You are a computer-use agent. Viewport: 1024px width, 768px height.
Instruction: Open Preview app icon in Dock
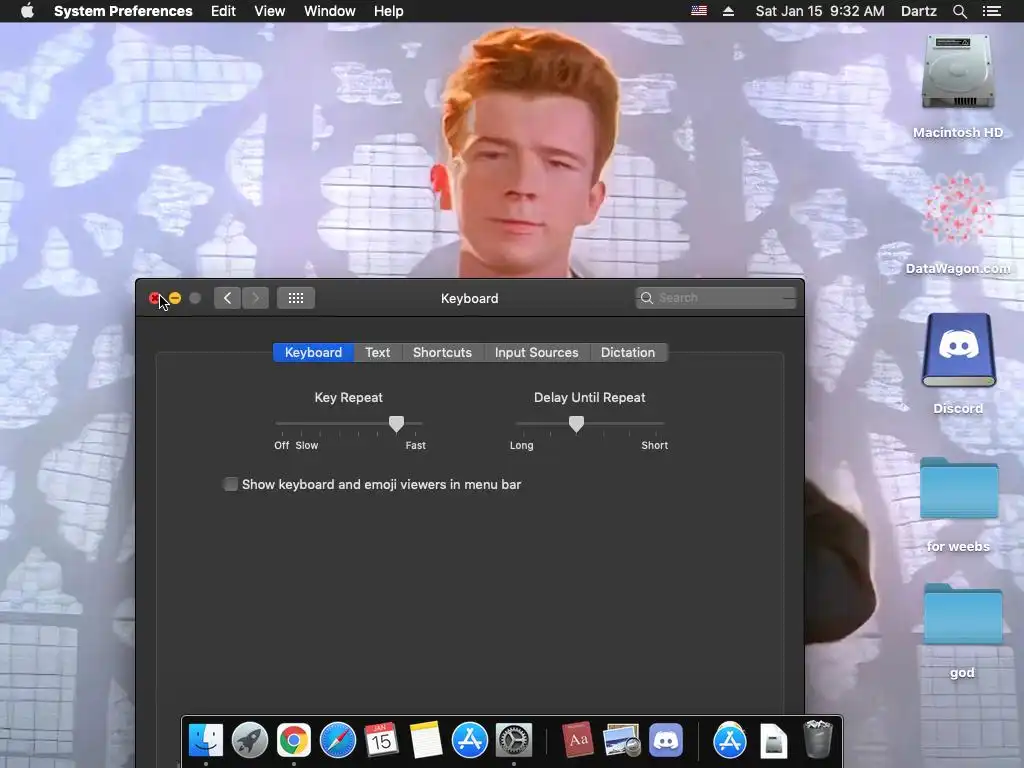point(622,740)
